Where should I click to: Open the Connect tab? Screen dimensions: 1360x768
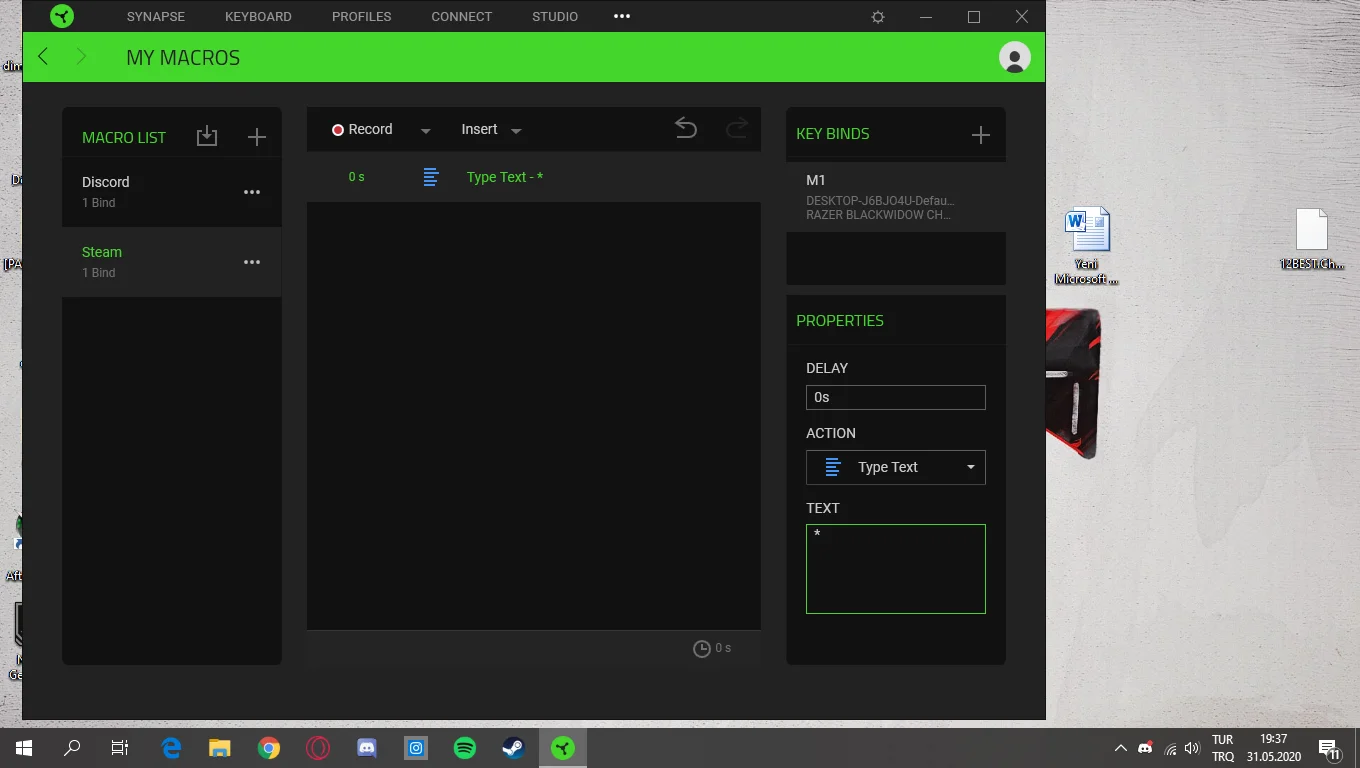pos(462,16)
